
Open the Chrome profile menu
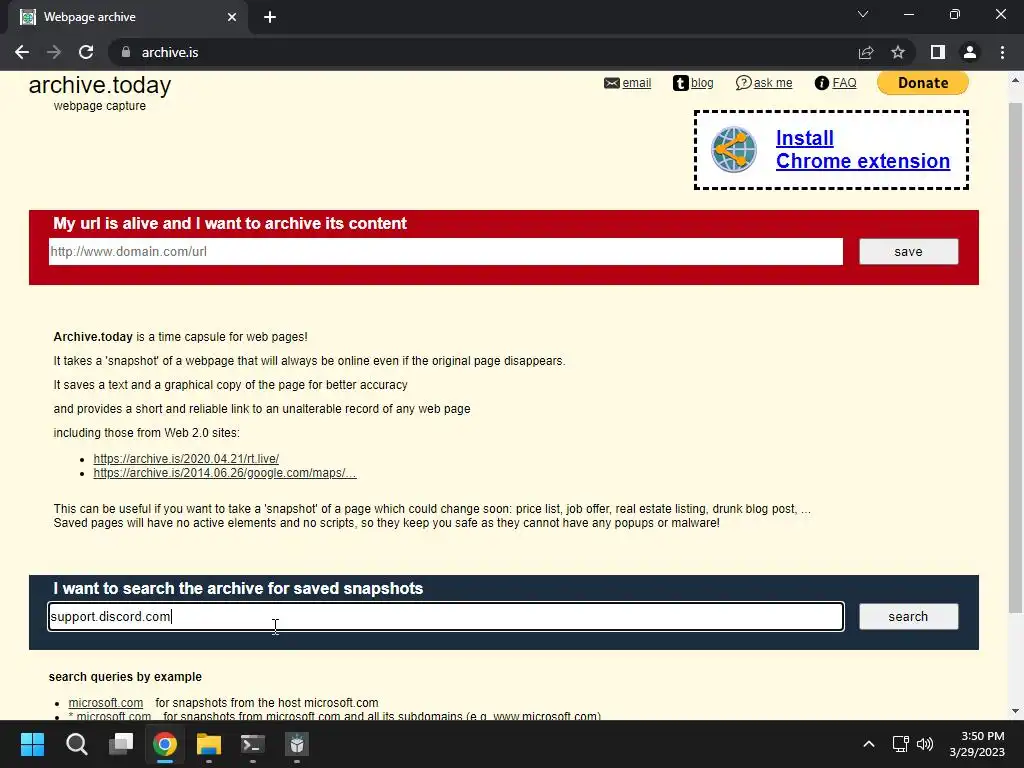click(970, 52)
